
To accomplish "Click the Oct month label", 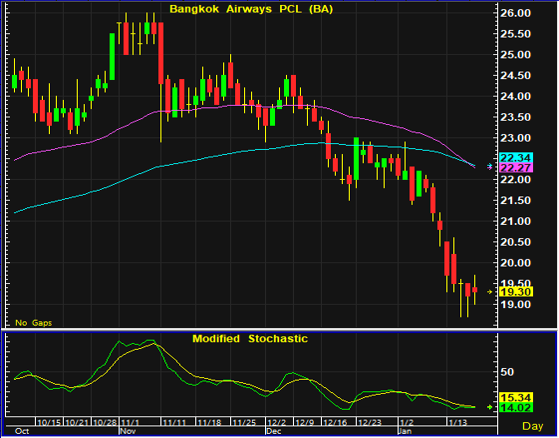I will (x=22, y=431).
